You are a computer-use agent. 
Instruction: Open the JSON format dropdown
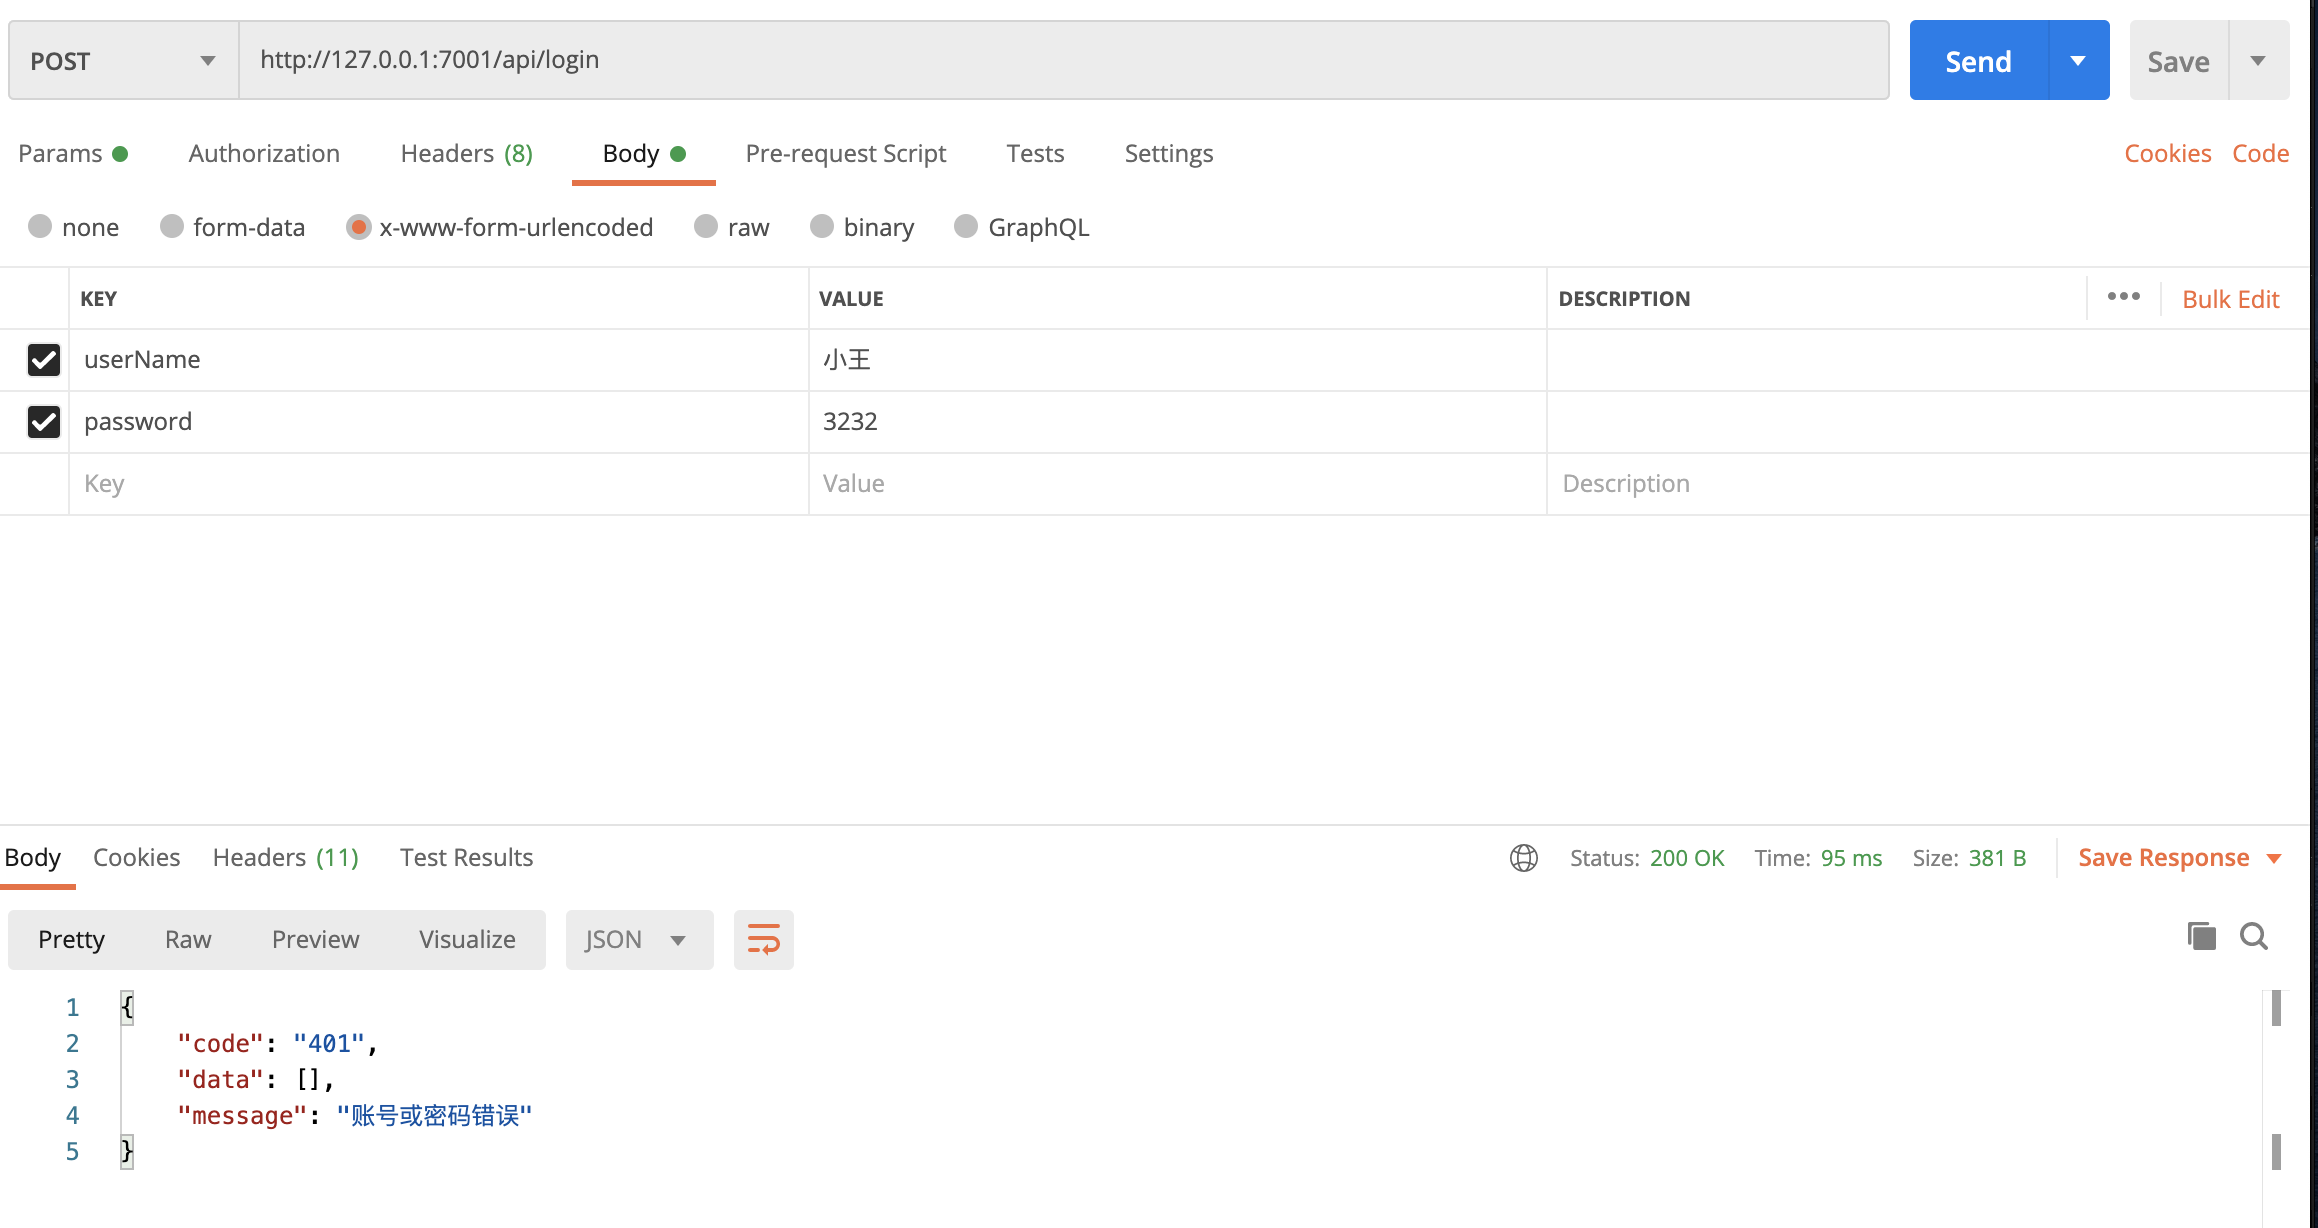tap(638, 940)
